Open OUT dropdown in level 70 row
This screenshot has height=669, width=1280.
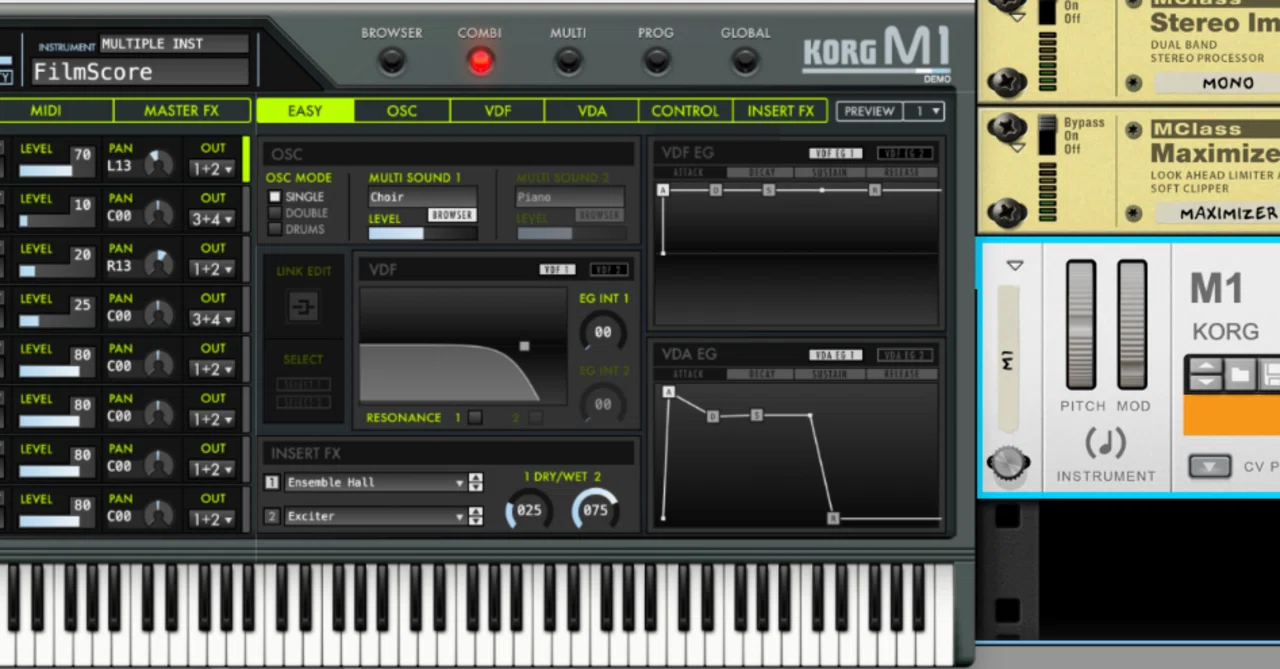[213, 169]
